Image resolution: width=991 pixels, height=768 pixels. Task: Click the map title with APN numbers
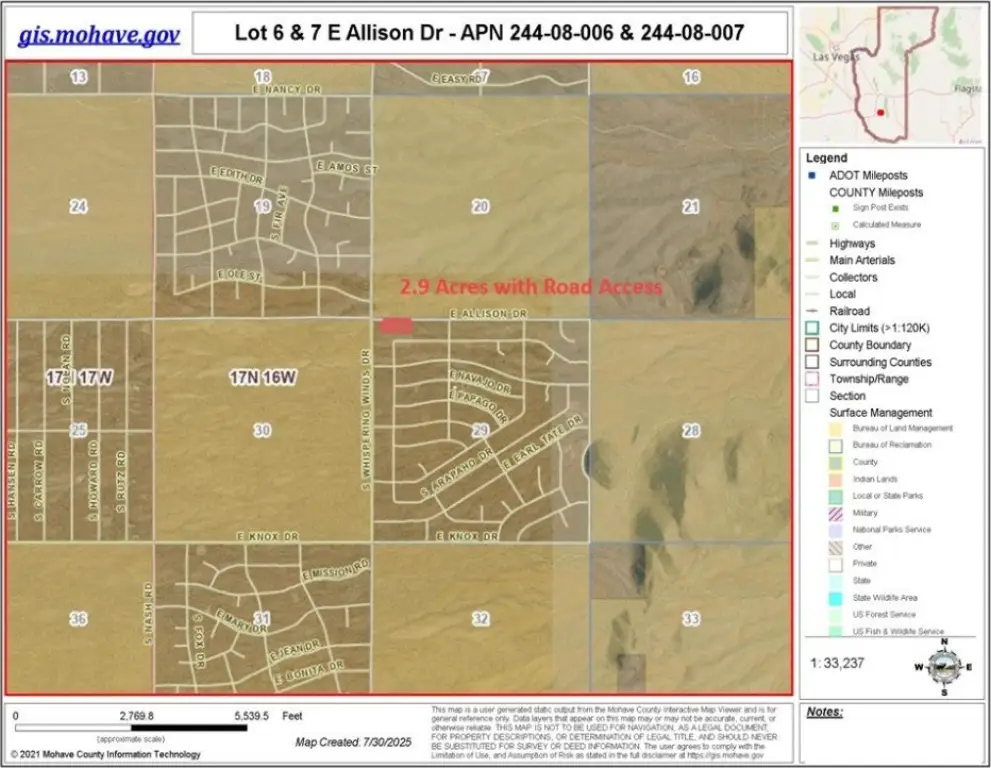tap(489, 32)
